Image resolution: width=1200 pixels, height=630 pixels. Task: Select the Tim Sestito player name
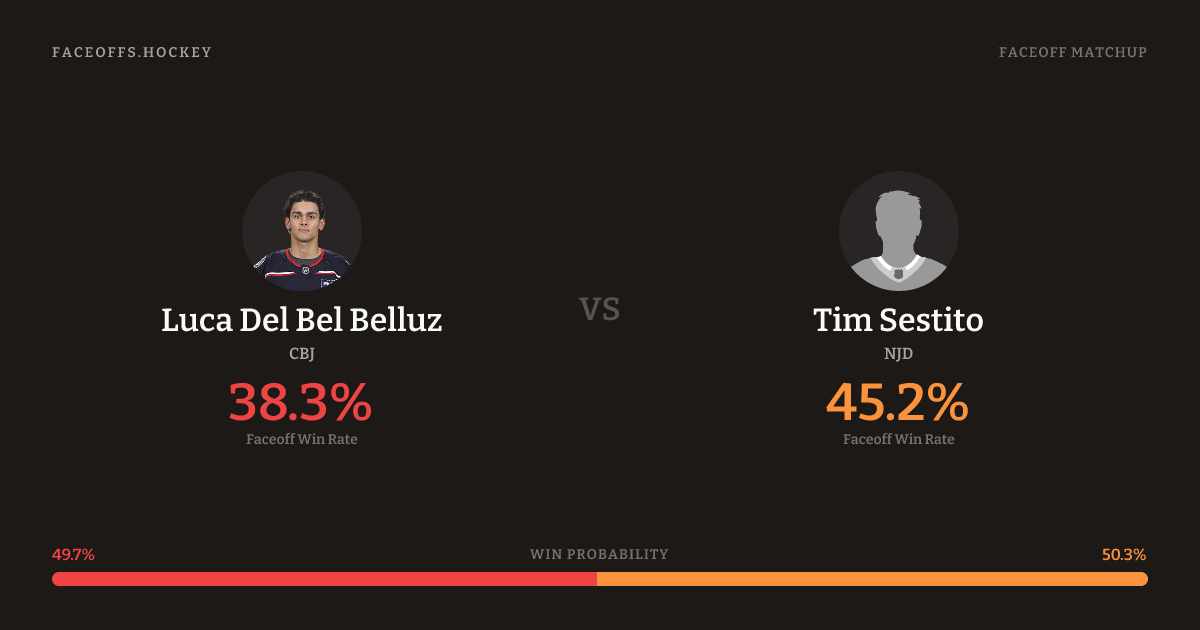click(898, 320)
